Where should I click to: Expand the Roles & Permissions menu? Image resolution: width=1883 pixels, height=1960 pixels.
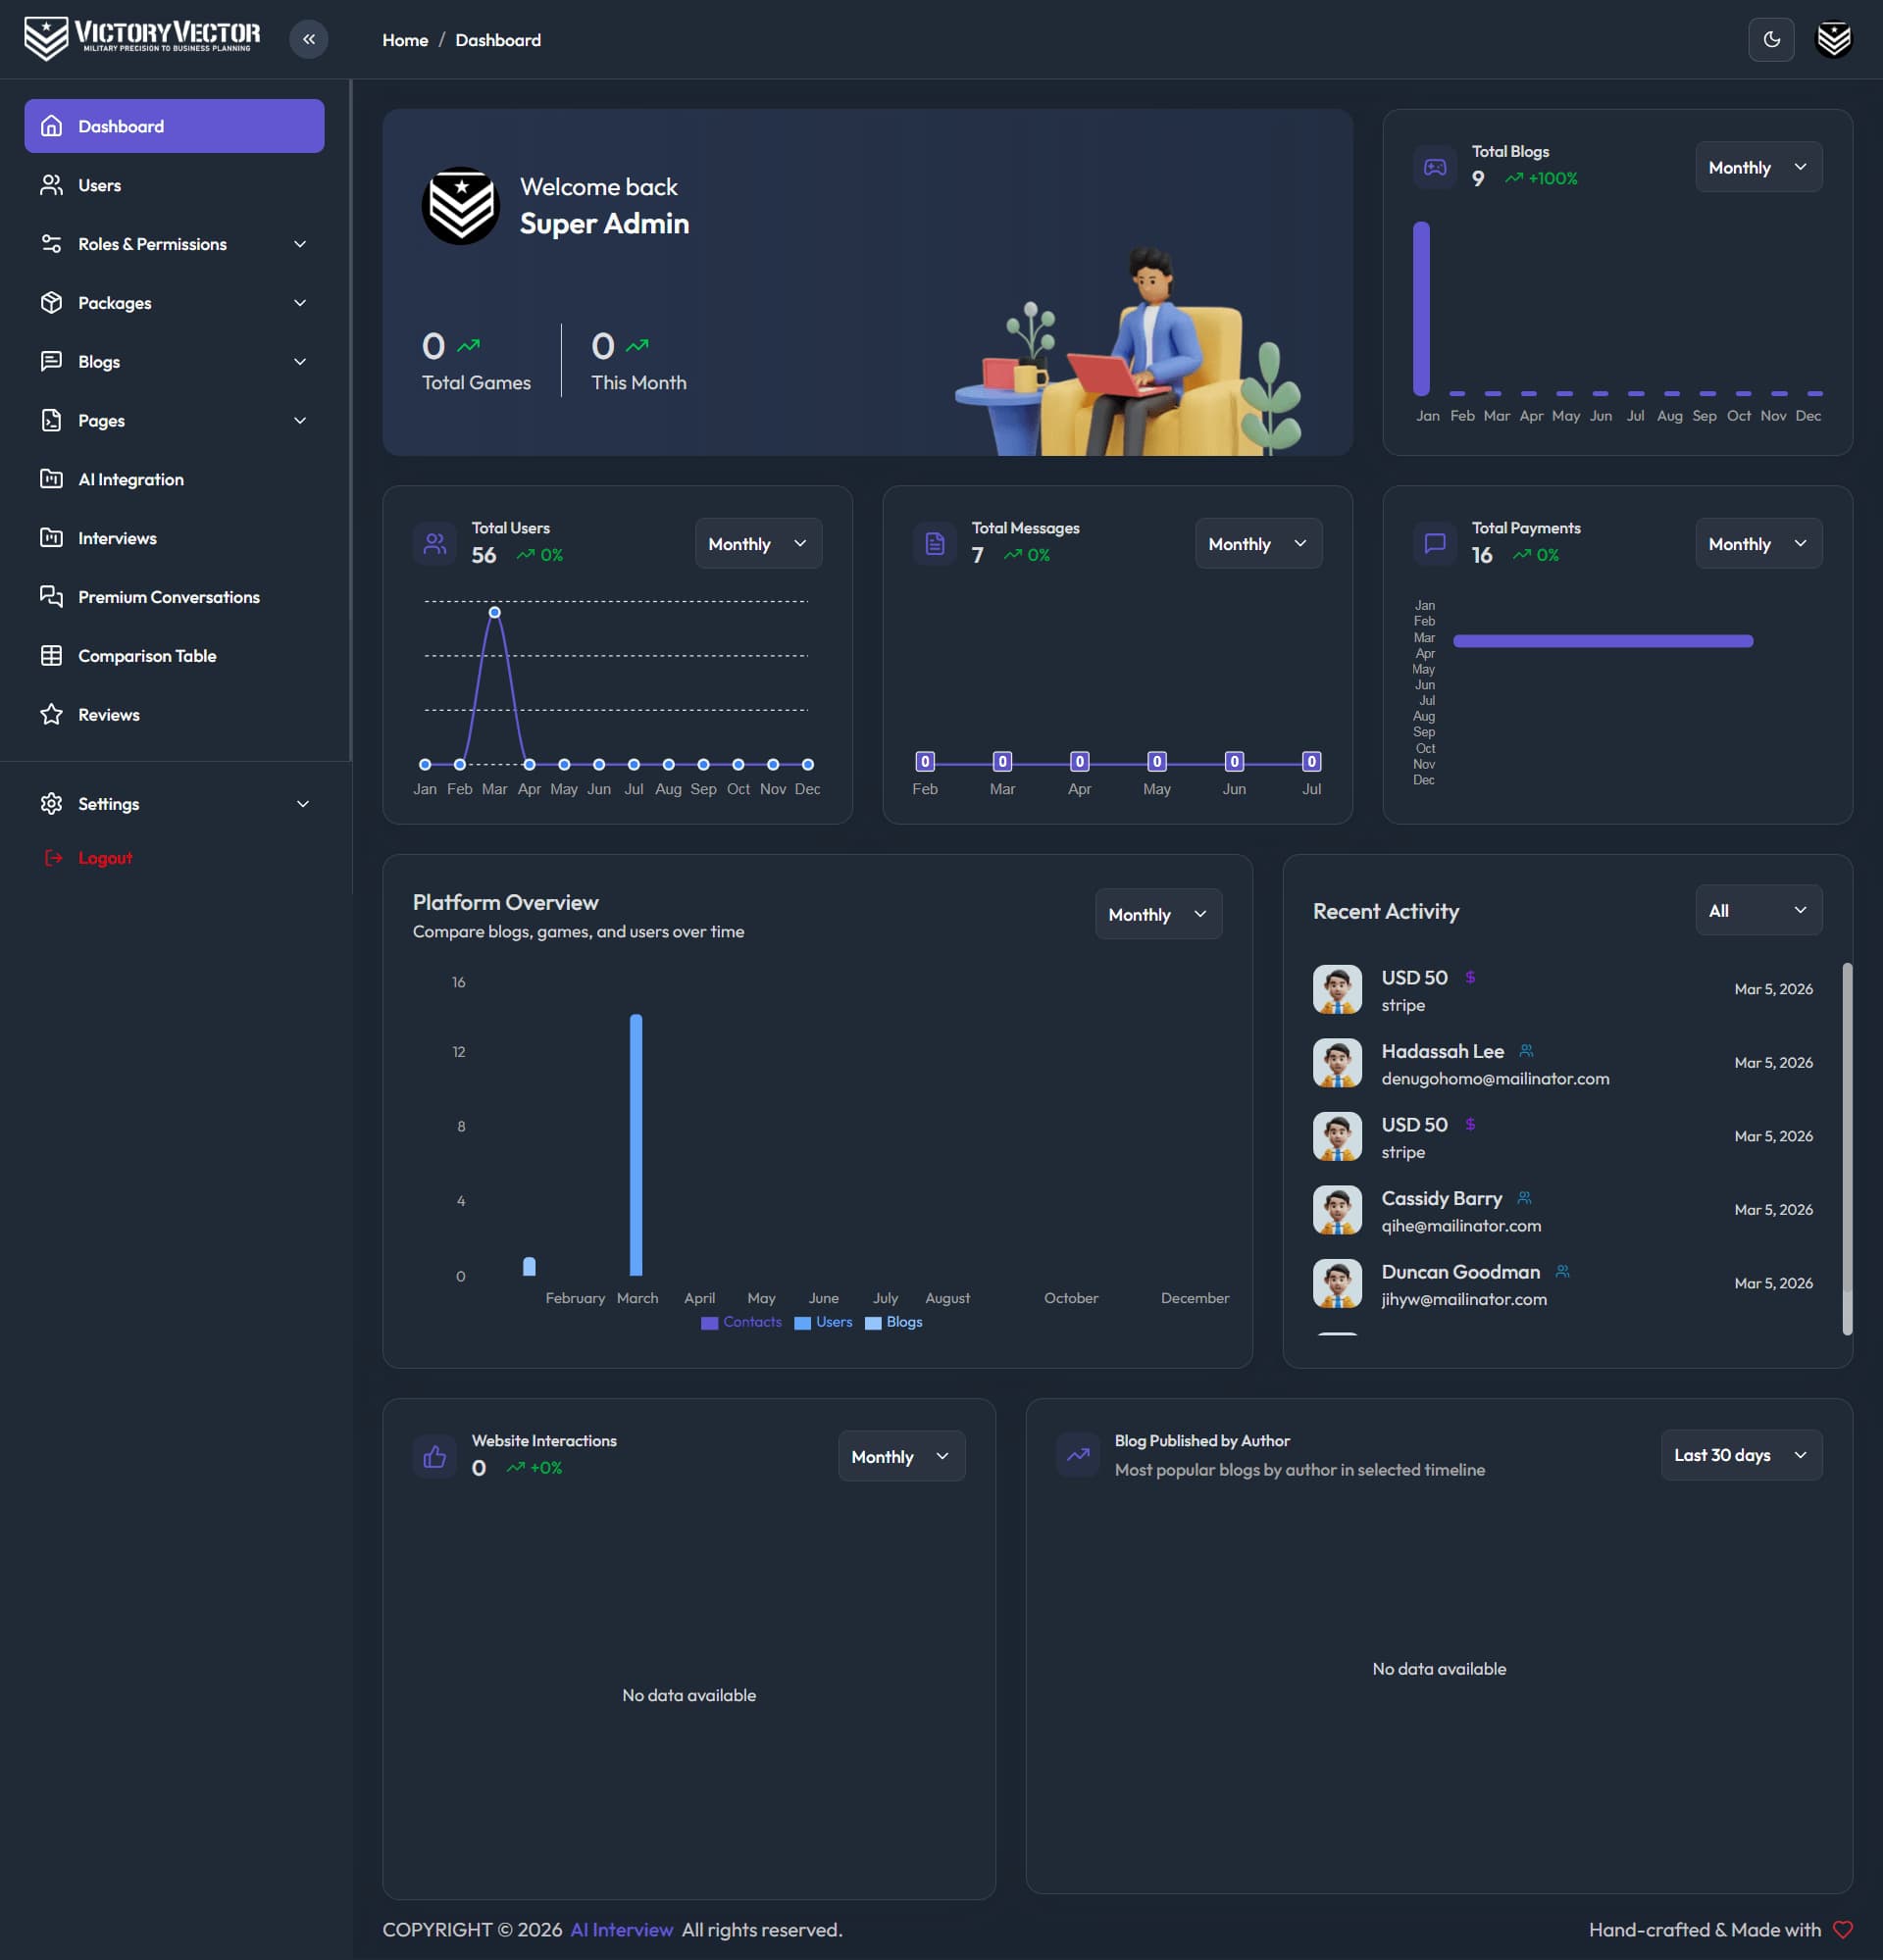(x=175, y=244)
